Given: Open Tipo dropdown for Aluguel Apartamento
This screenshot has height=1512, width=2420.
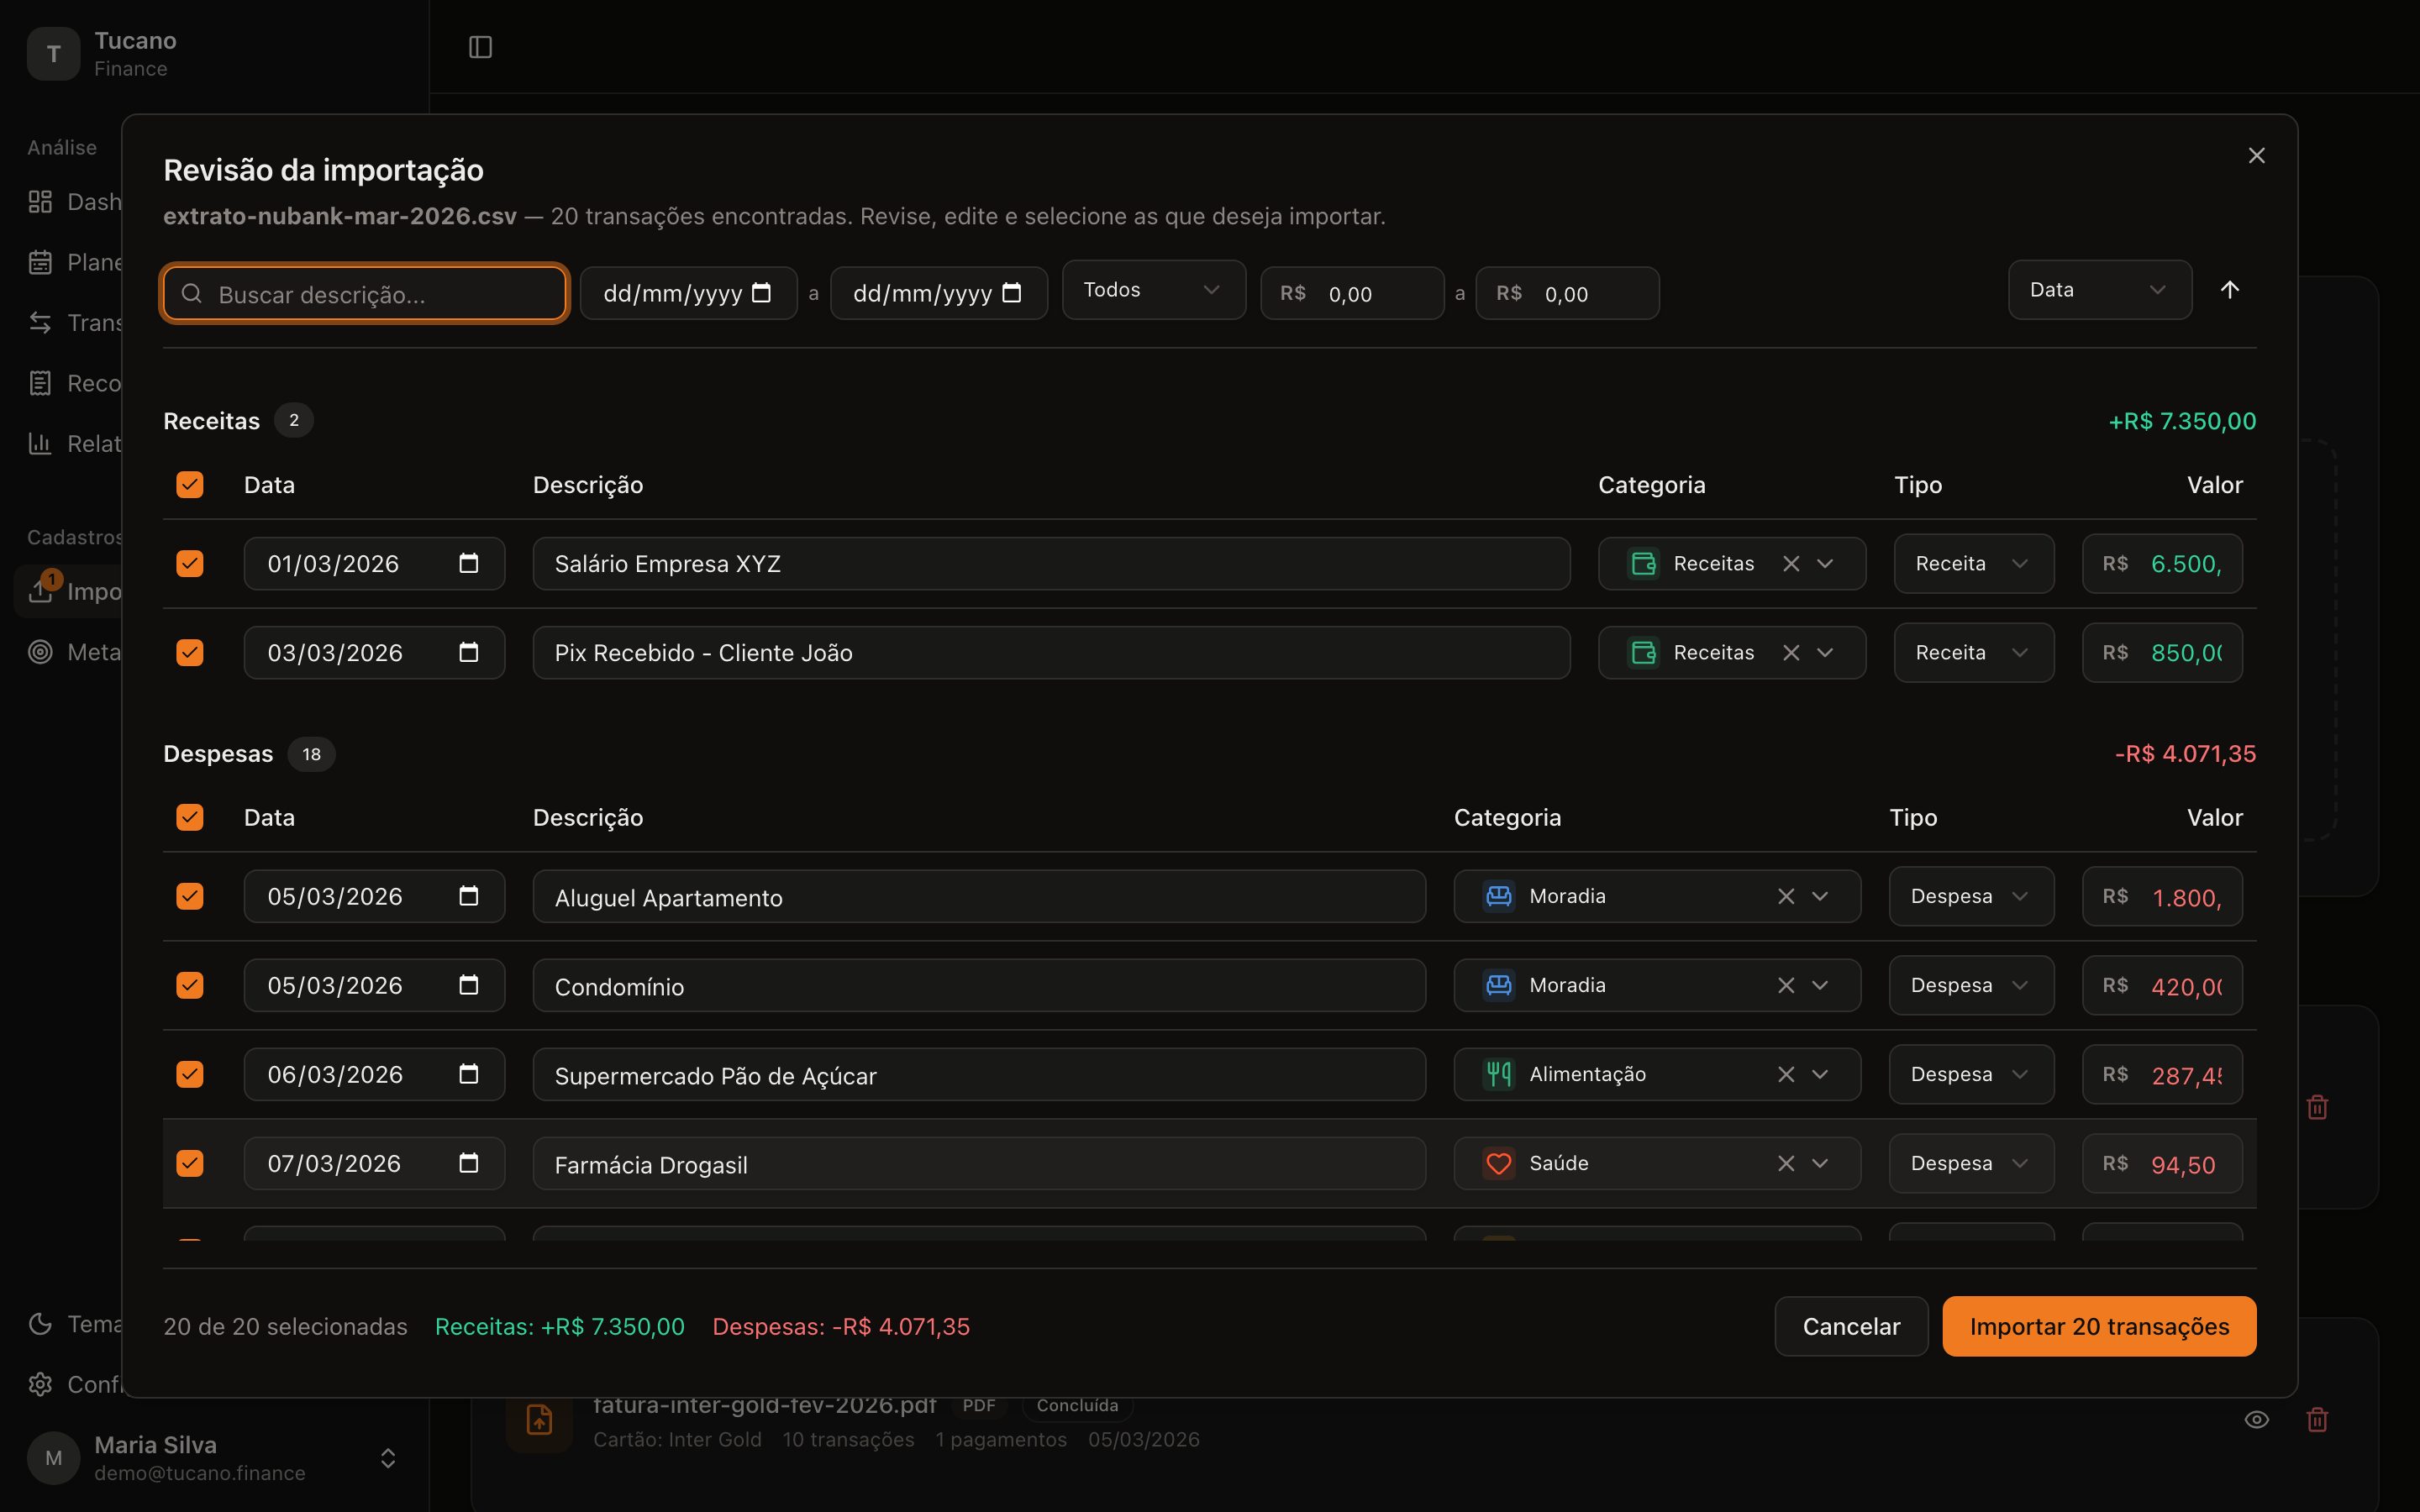Looking at the screenshot, I should coord(1971,896).
